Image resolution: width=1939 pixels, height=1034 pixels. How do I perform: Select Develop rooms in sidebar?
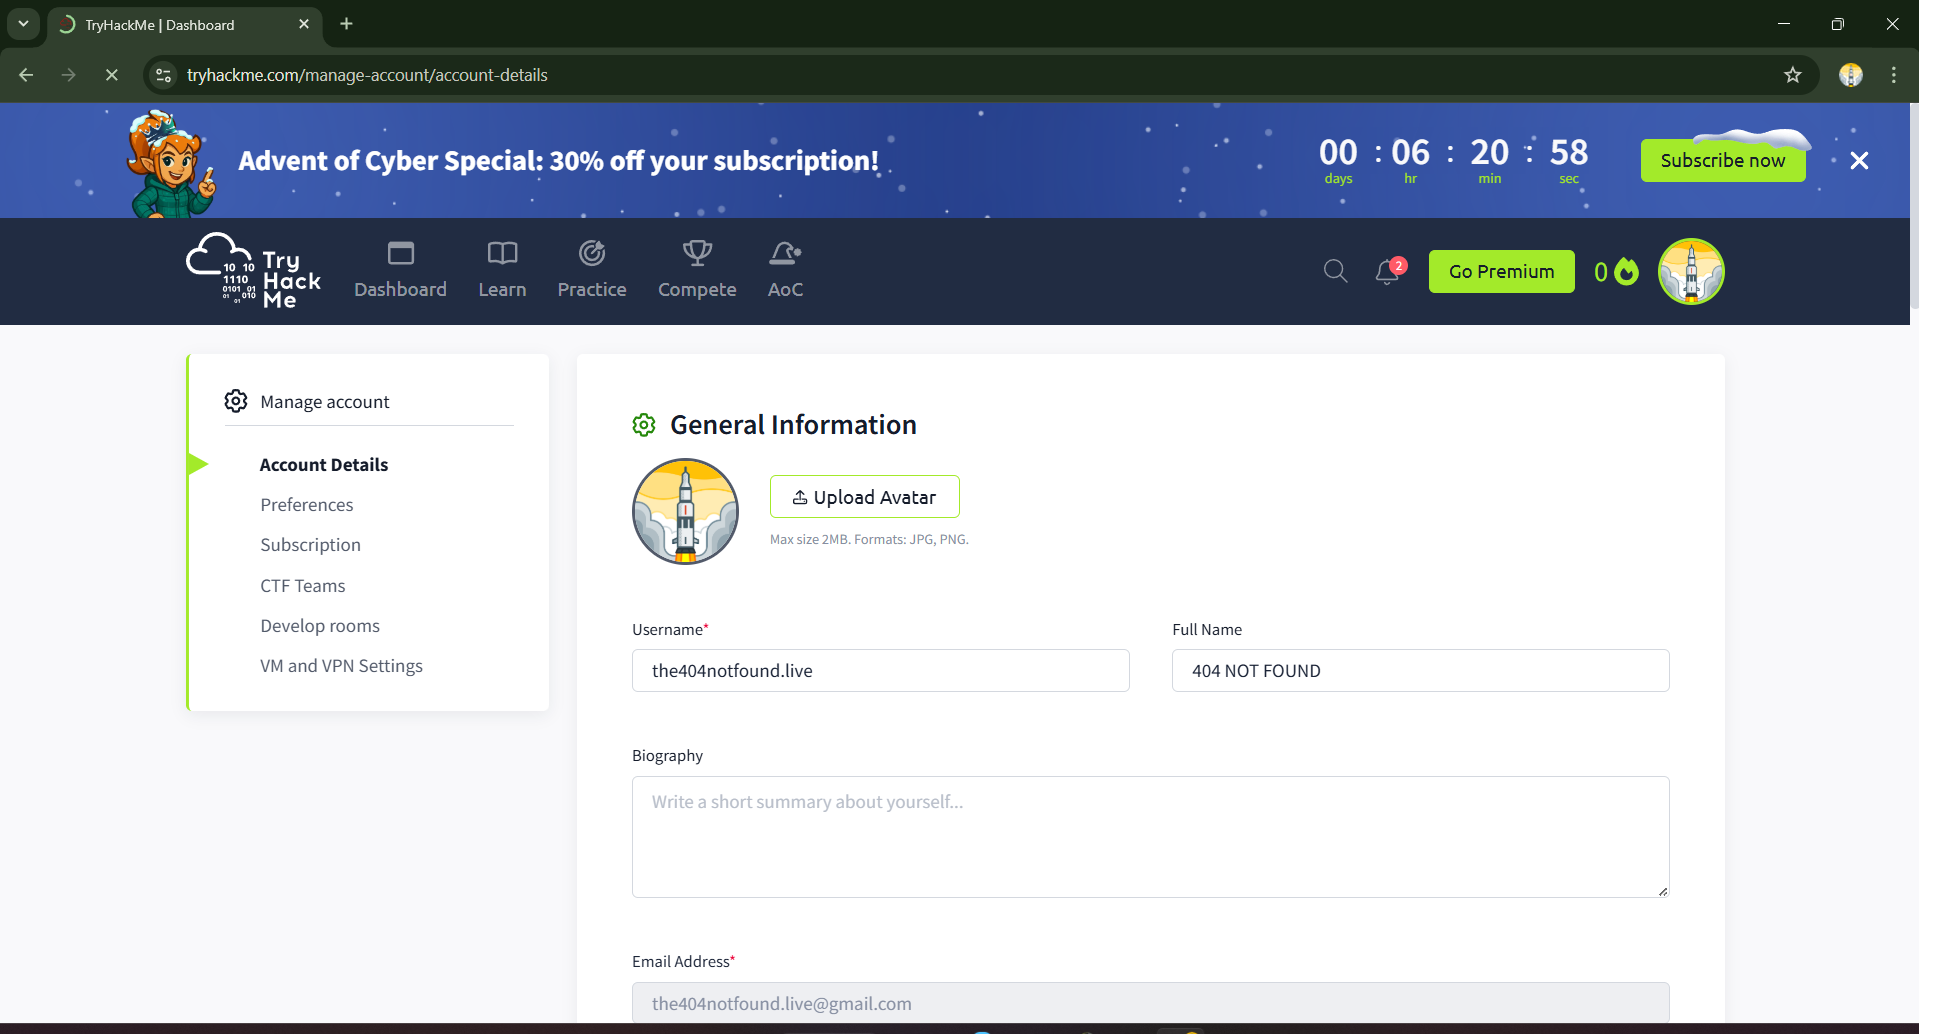point(320,626)
